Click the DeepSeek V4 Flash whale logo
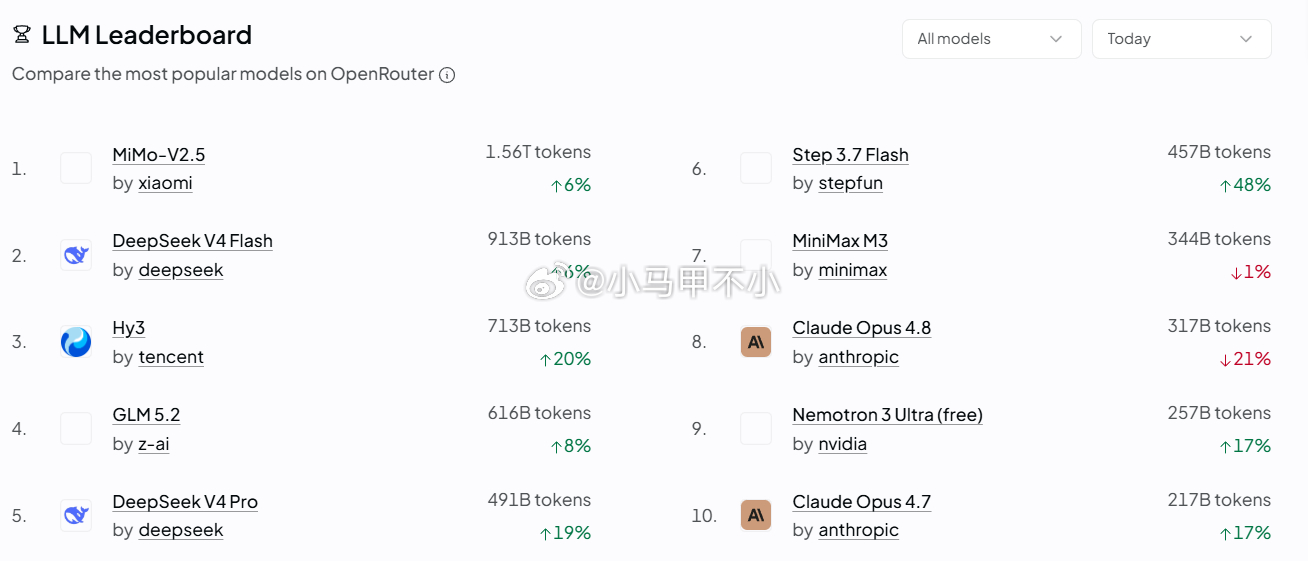Screen dimensions: 1308x561 76,255
